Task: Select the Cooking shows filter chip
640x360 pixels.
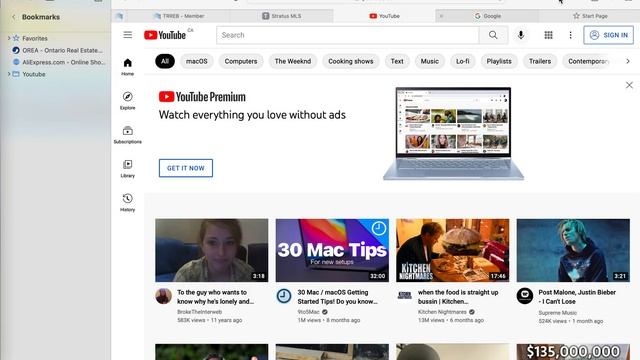Action: 351,61
